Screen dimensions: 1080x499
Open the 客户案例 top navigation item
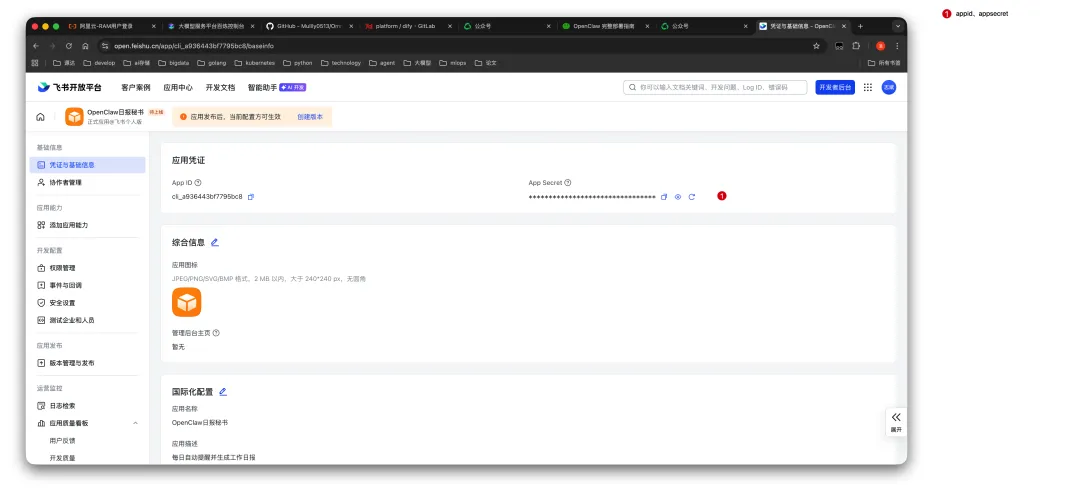[x=136, y=88]
